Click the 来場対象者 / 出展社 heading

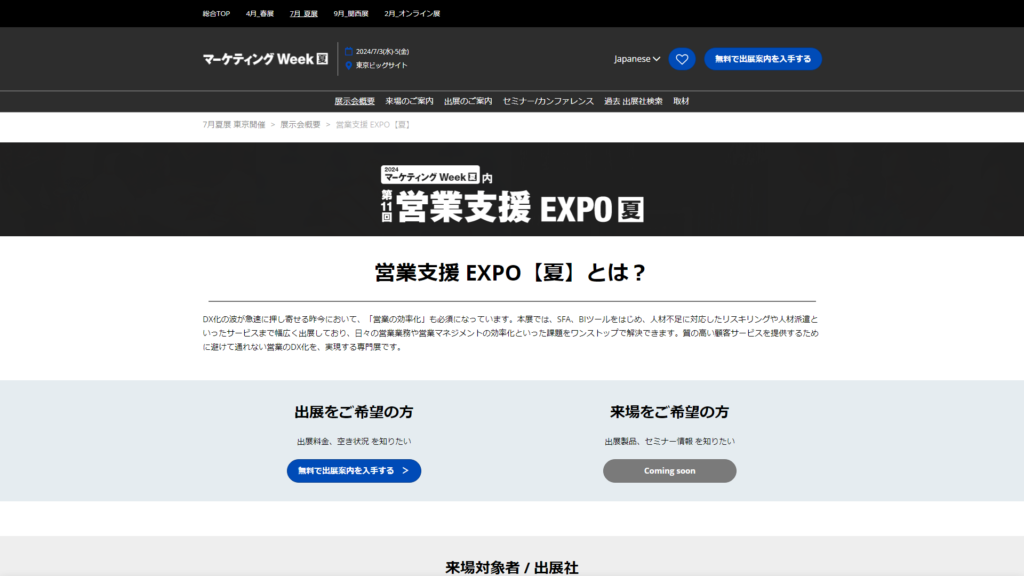coord(512,568)
